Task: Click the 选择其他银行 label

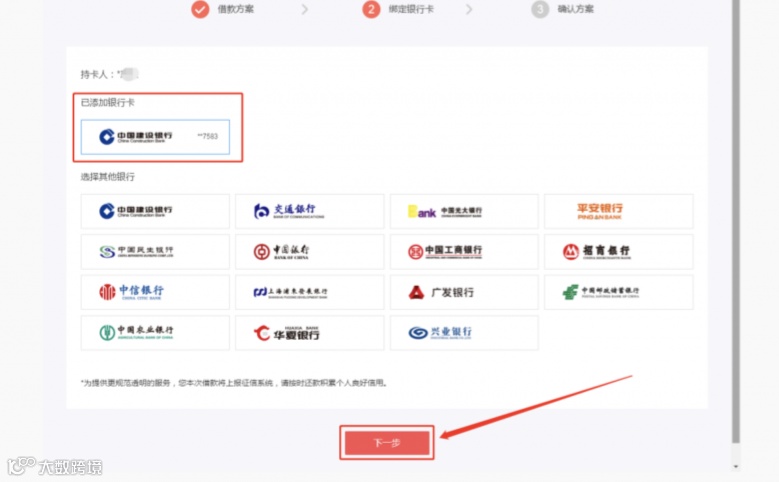Action: pyautogui.click(x=108, y=177)
